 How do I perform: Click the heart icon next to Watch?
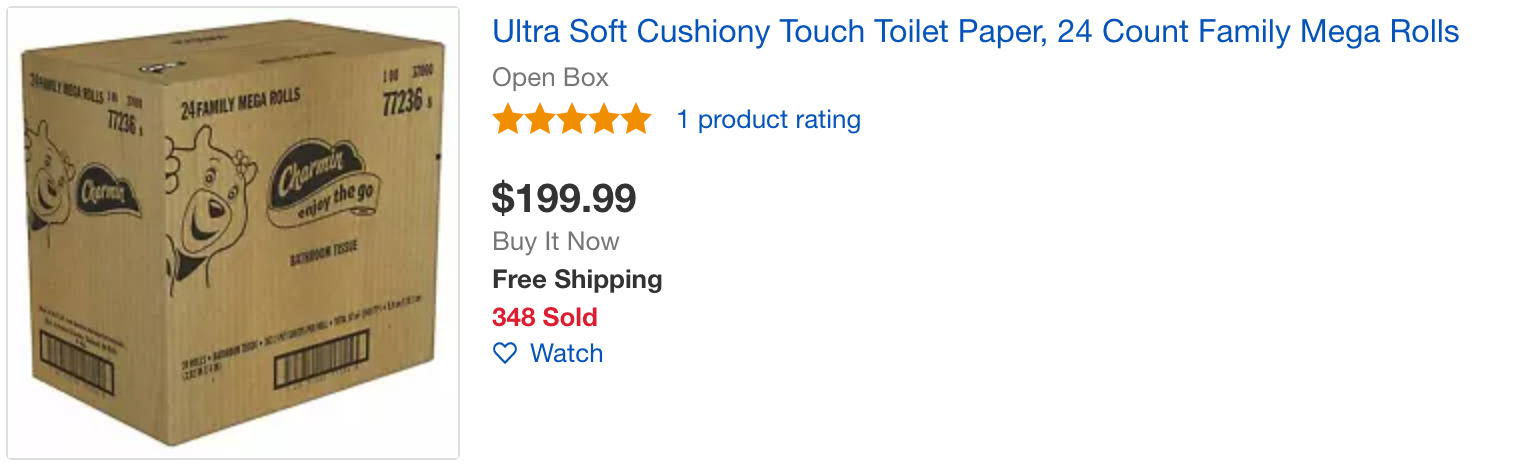505,353
